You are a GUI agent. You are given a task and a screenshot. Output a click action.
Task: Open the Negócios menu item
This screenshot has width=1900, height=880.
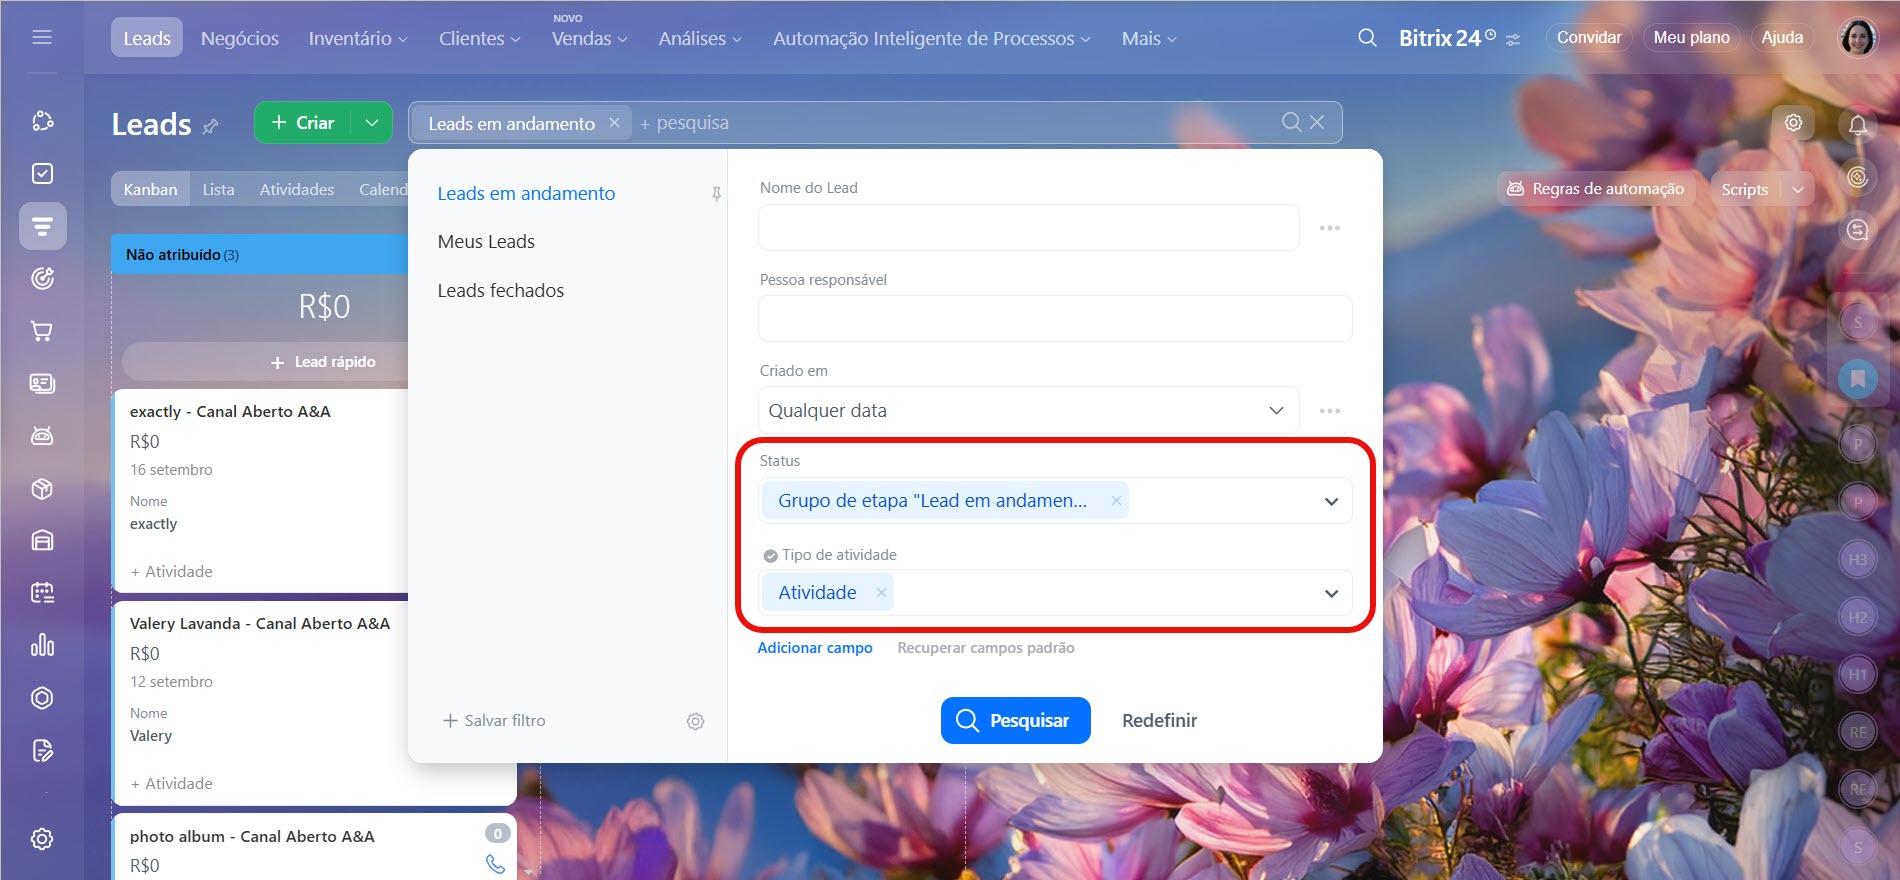(240, 38)
